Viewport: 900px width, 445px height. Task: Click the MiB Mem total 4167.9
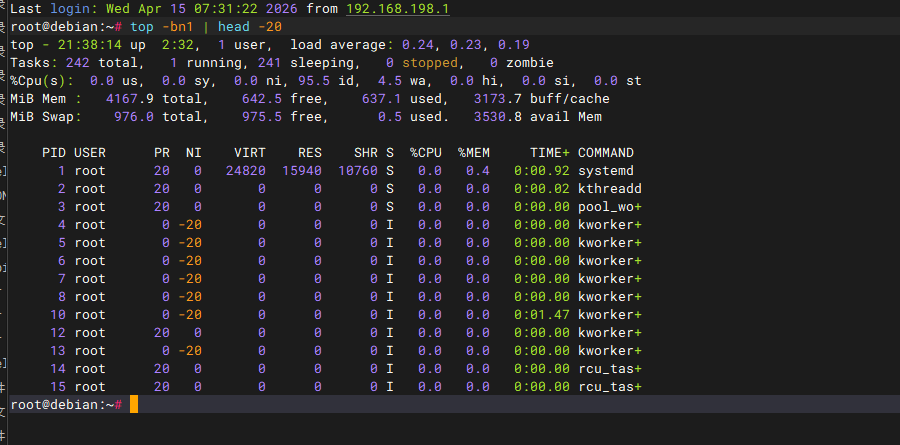pyautogui.click(x=130, y=99)
